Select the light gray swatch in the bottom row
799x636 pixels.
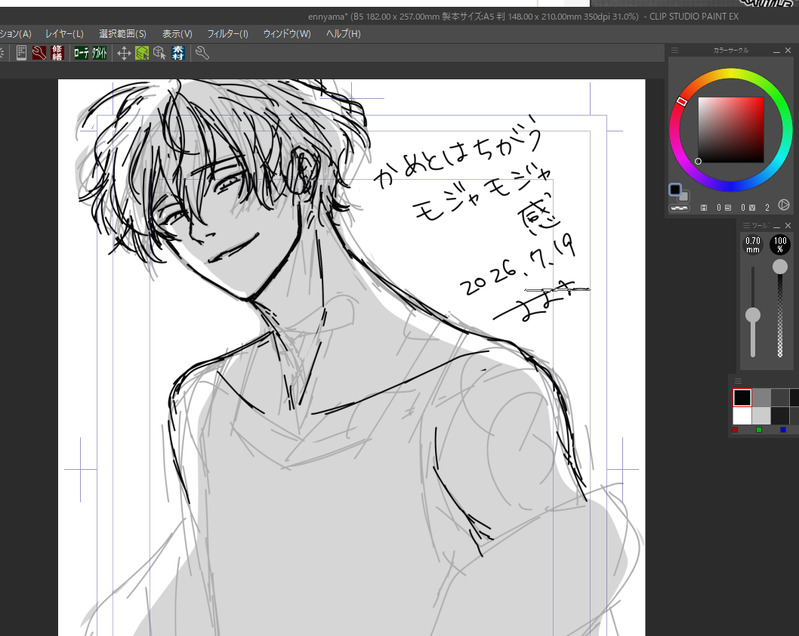pyautogui.click(x=761, y=415)
